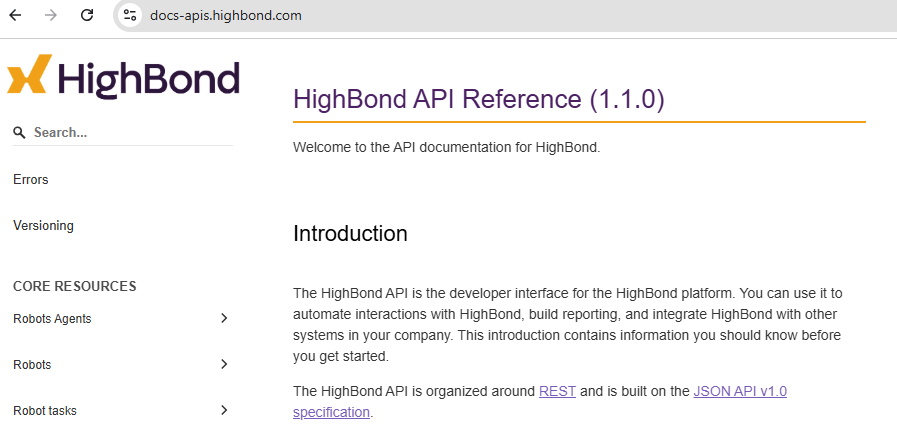Select Robots Agents in sidebar

(52, 319)
